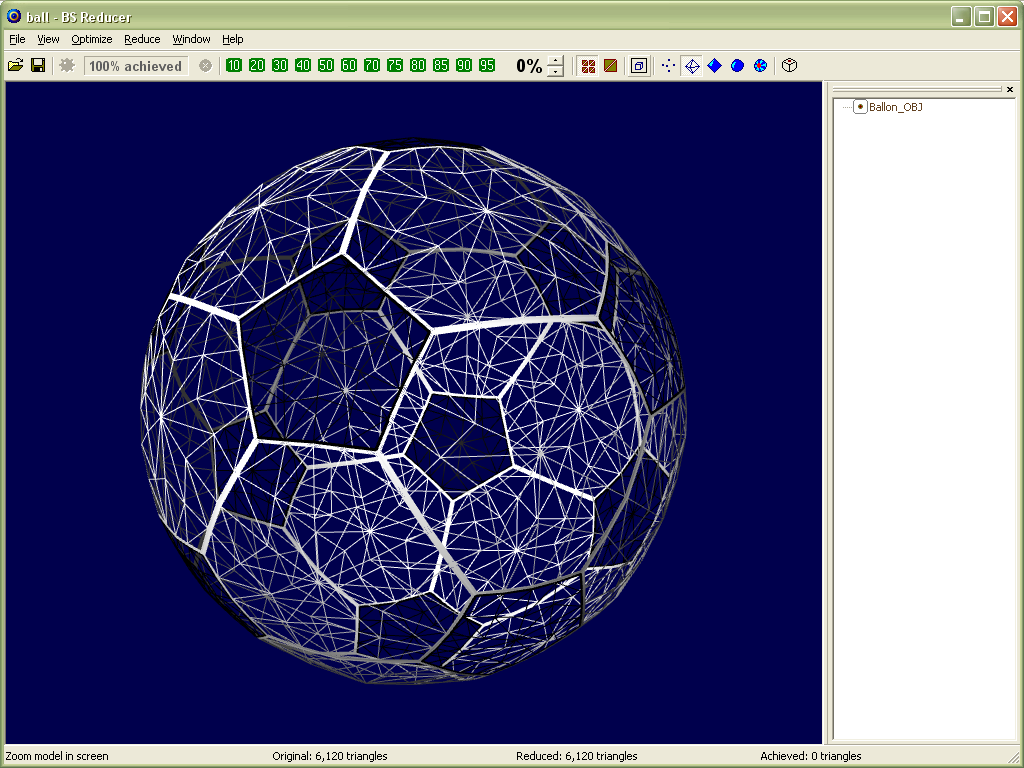Reduce model by 90 percent preset
The height and width of the screenshot is (768, 1024).
pos(464,65)
